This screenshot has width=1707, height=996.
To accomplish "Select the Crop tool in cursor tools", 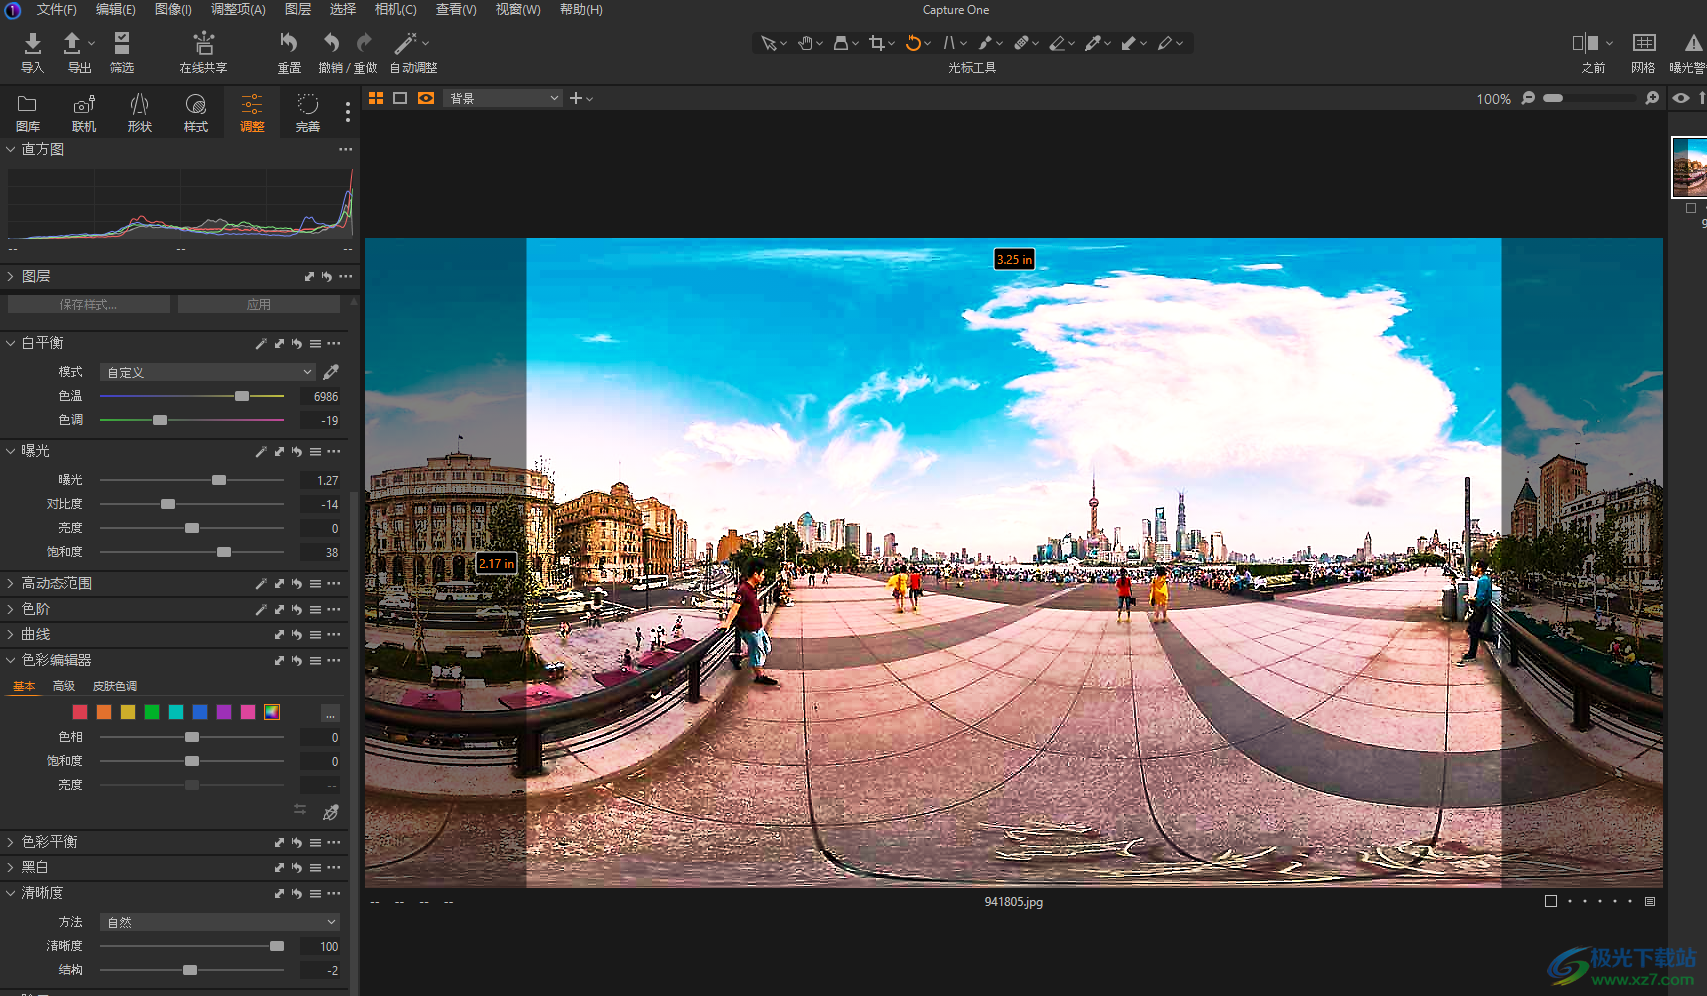I will 877,43.
